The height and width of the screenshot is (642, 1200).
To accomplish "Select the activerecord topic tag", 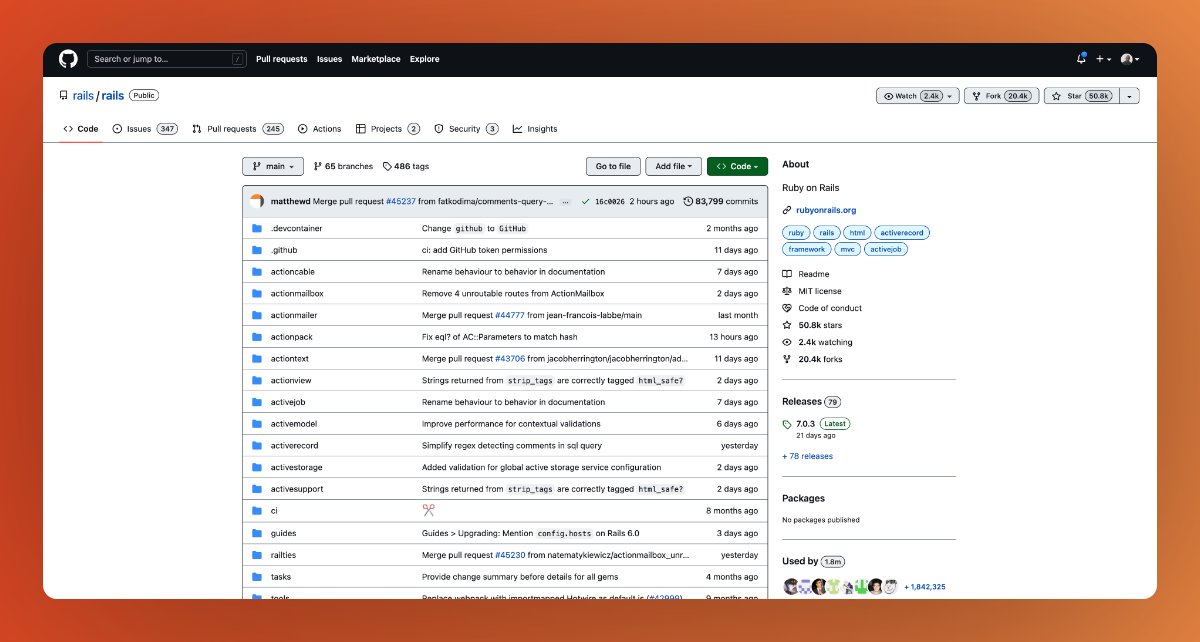I will click(903, 232).
